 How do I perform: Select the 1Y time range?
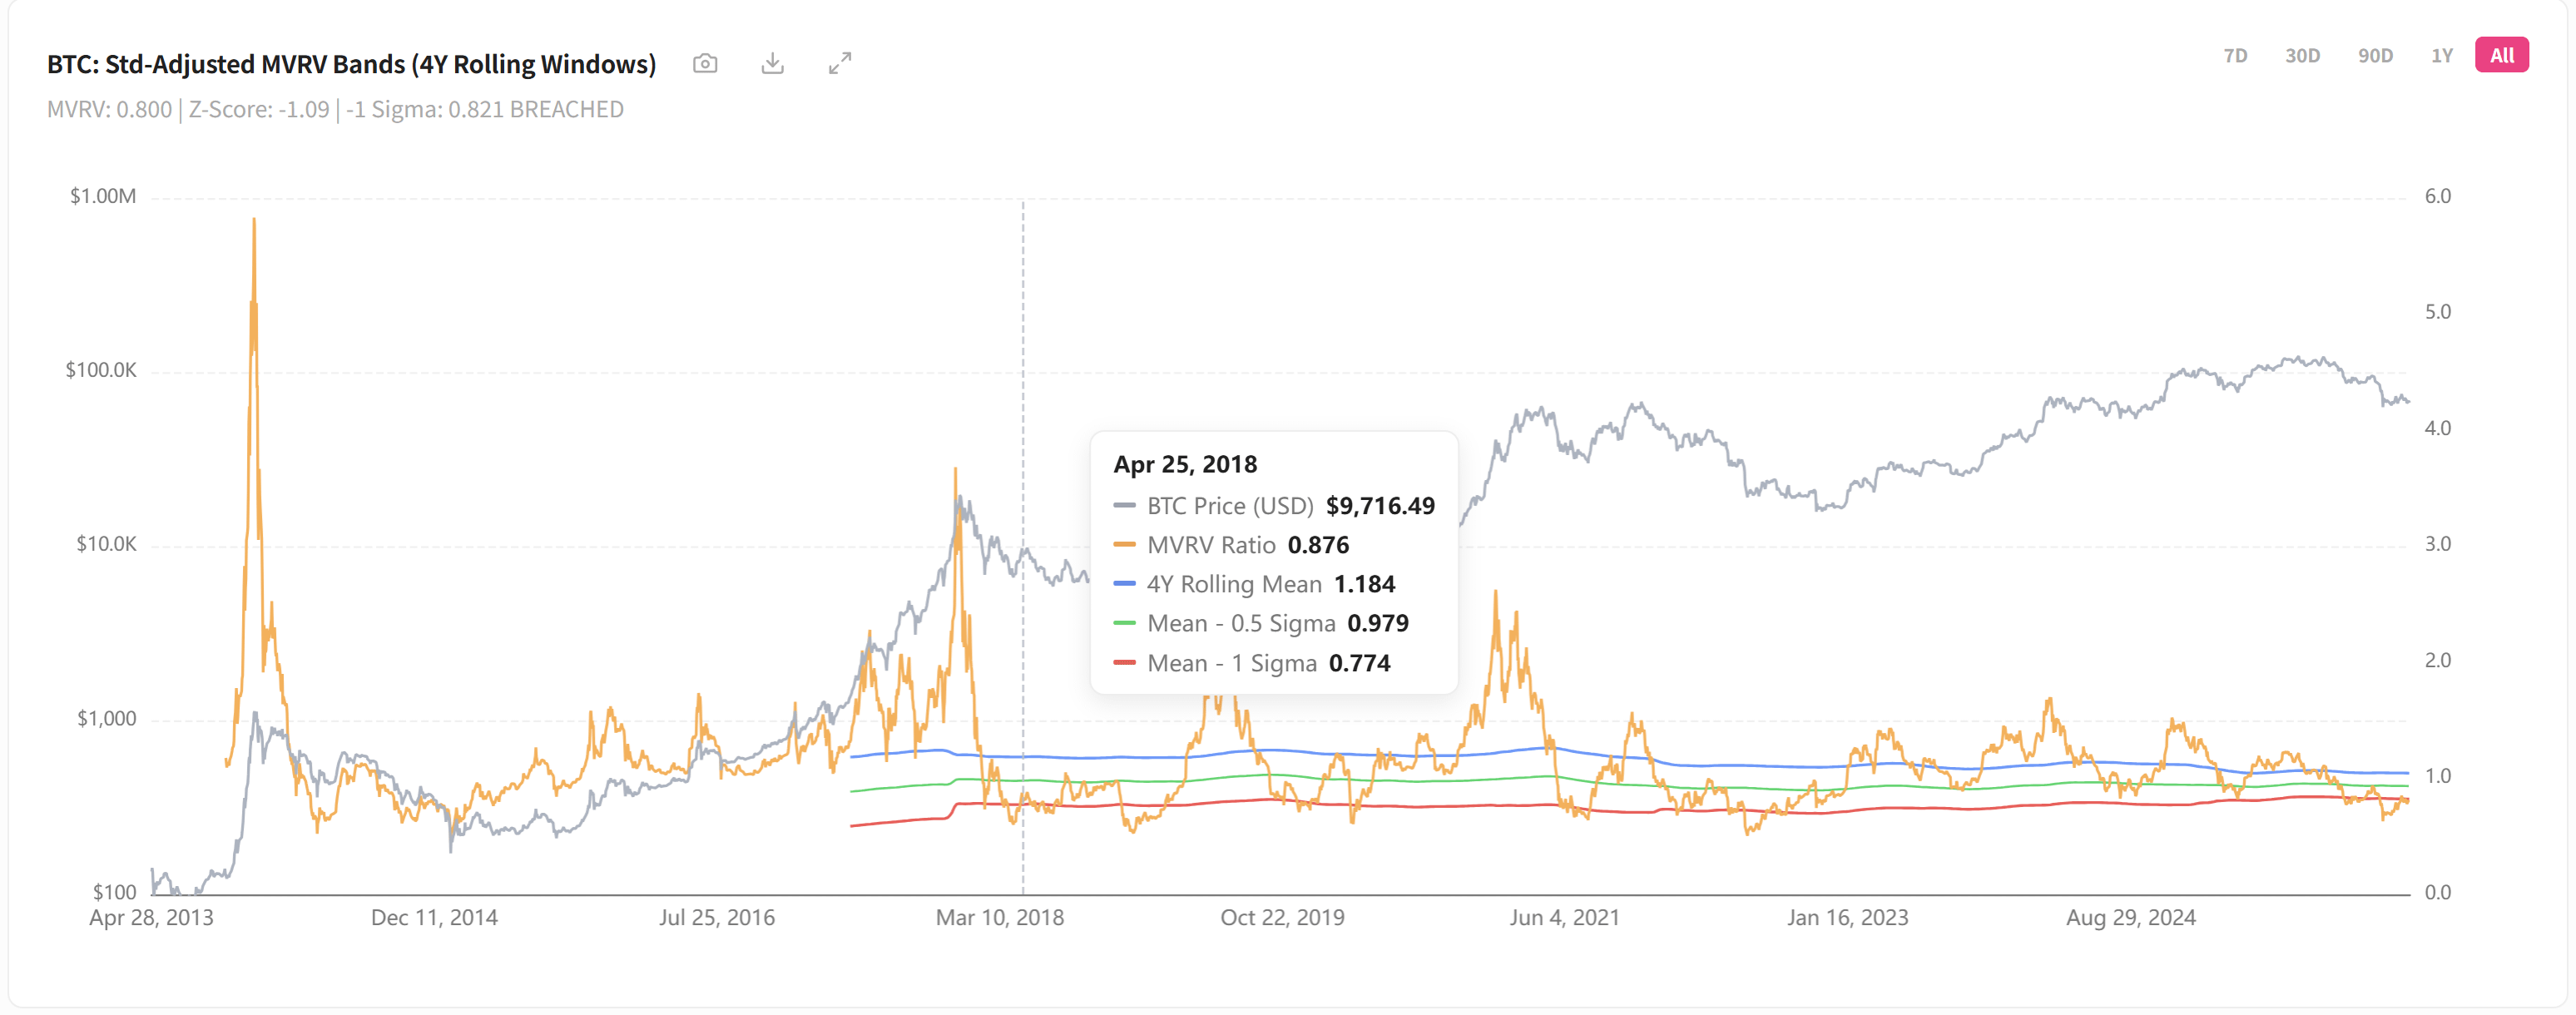[2442, 56]
